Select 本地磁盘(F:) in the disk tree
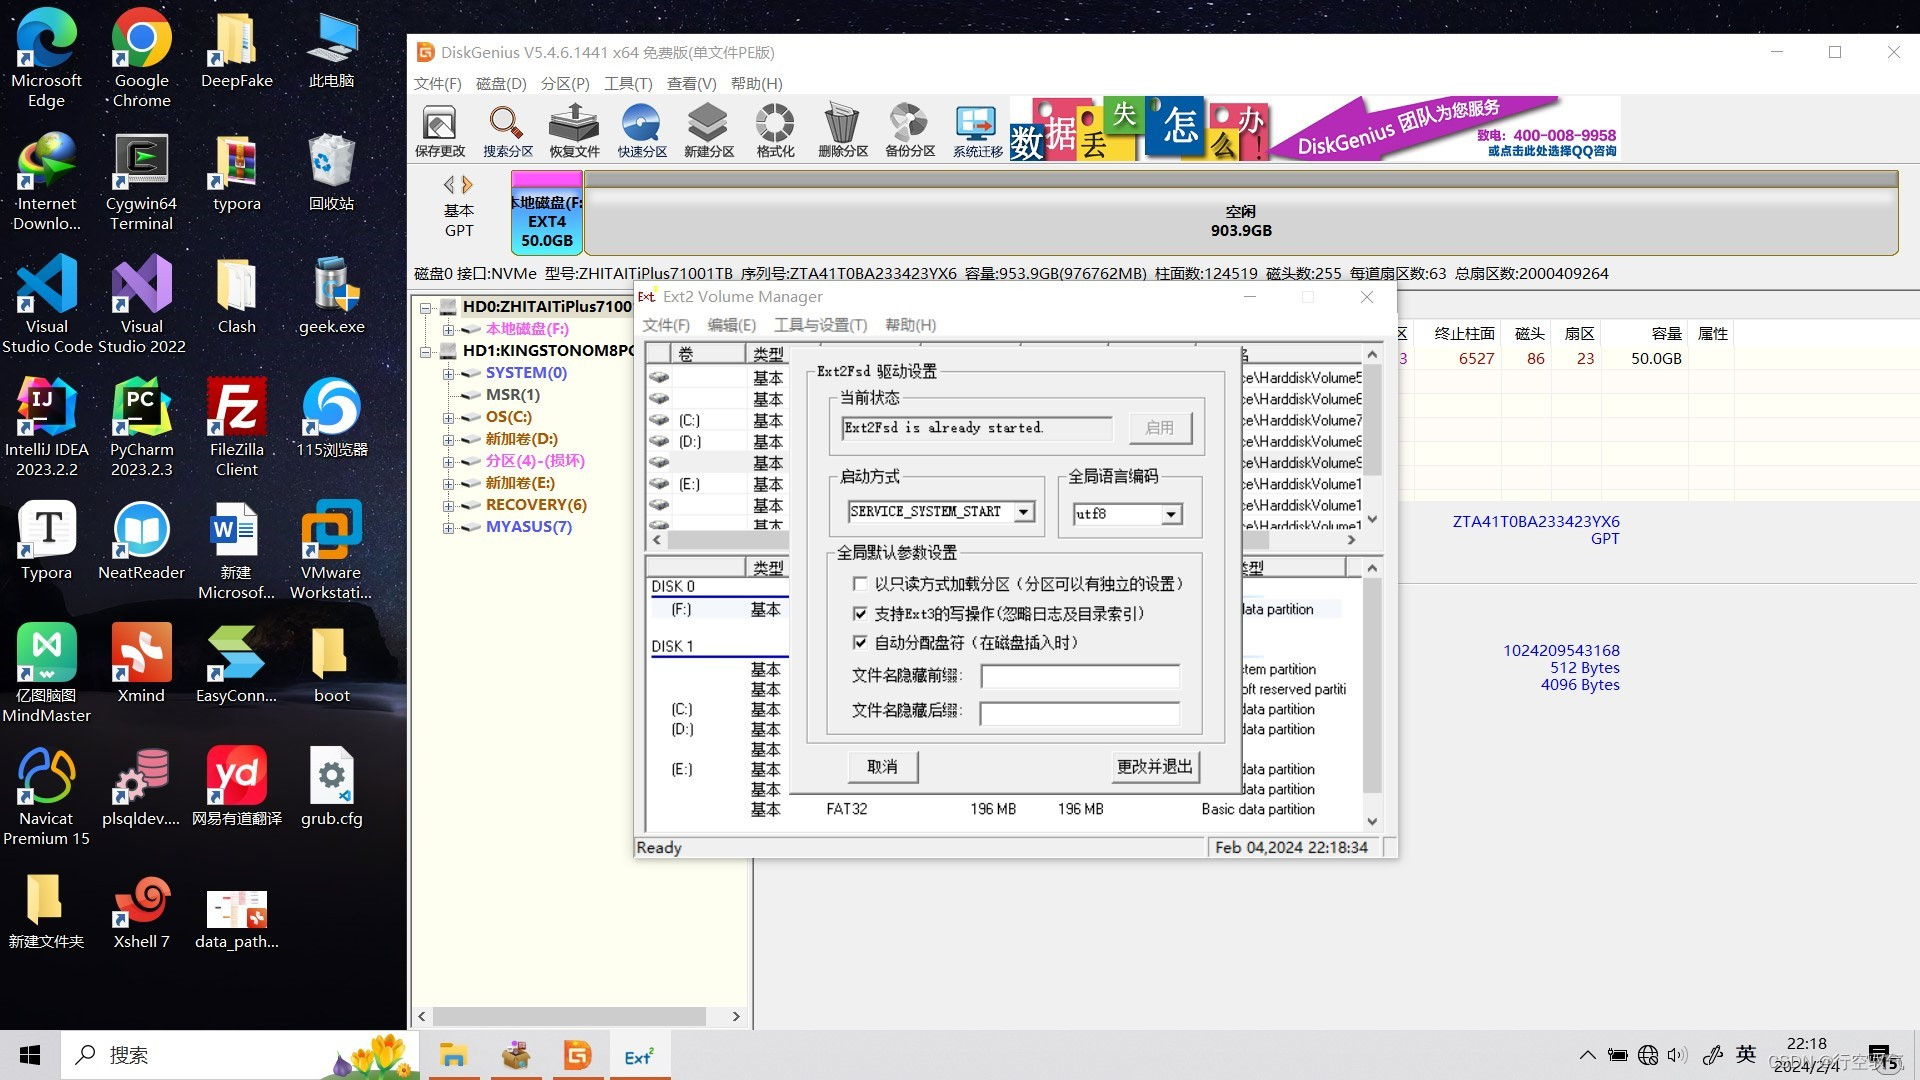Image resolution: width=1920 pixels, height=1080 pixels. tap(527, 329)
